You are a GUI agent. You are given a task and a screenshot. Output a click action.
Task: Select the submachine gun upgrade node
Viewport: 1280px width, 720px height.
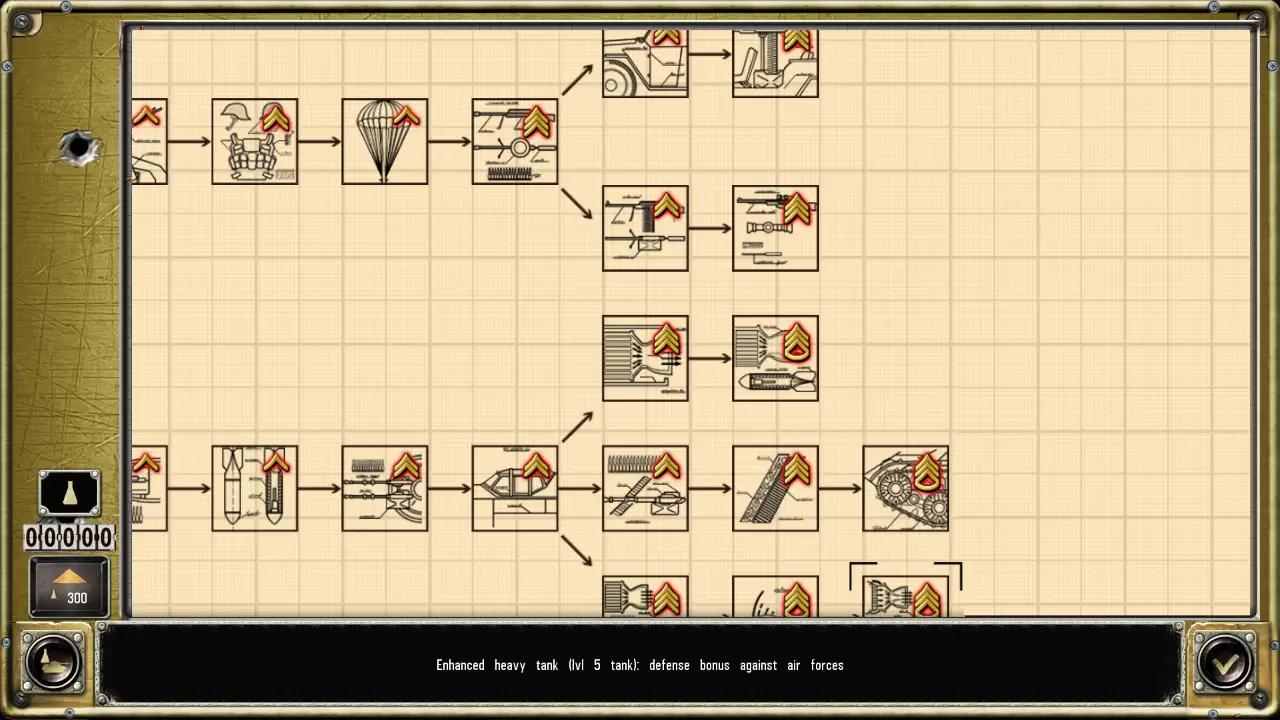(645, 228)
